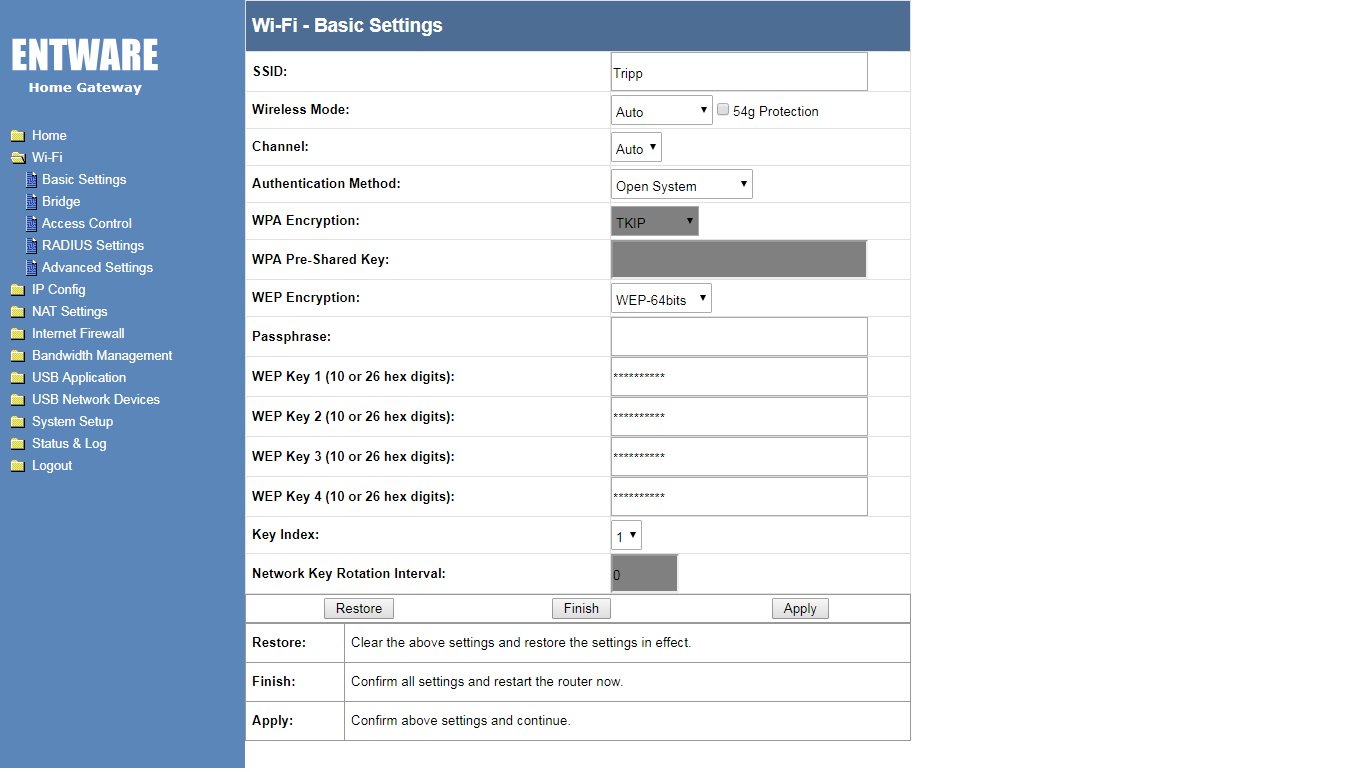Viewport: 1366px width, 772px height.
Task: Open the Wireless Mode dropdown
Action: click(661, 111)
